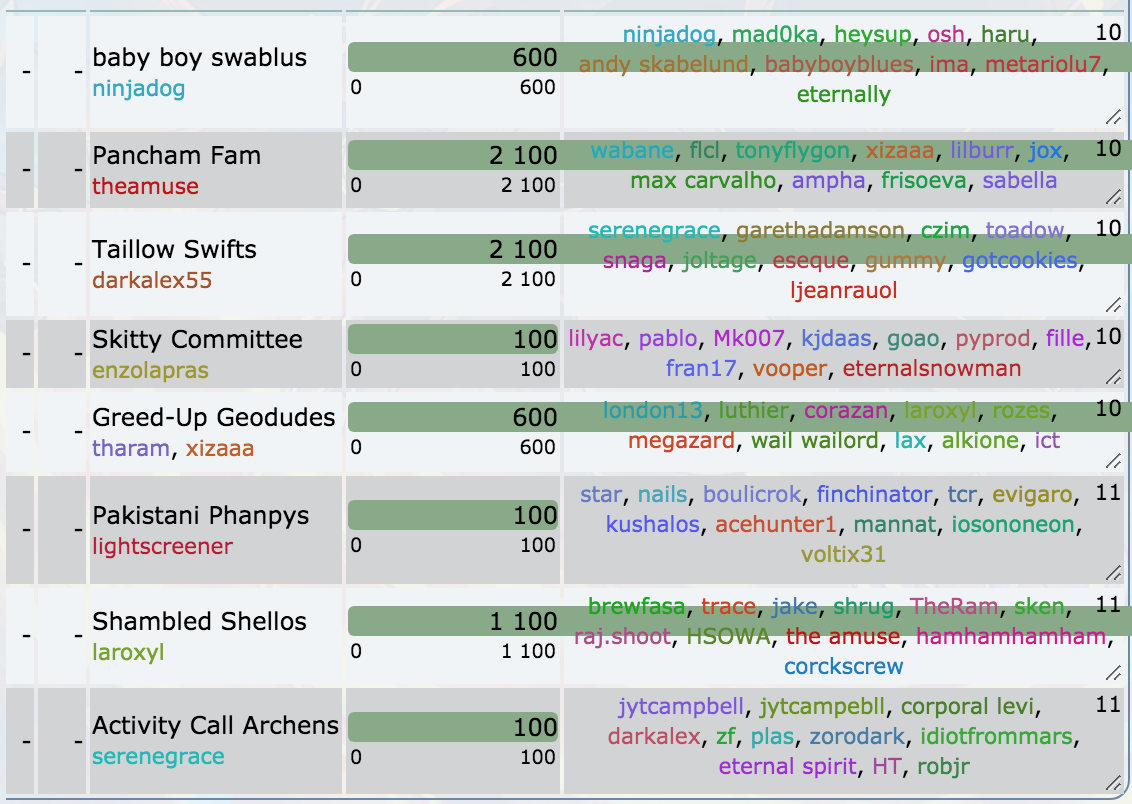Open darkalex55 manager link under Taillow Swifts
Screen dimensions: 1132x804
tap(152, 280)
